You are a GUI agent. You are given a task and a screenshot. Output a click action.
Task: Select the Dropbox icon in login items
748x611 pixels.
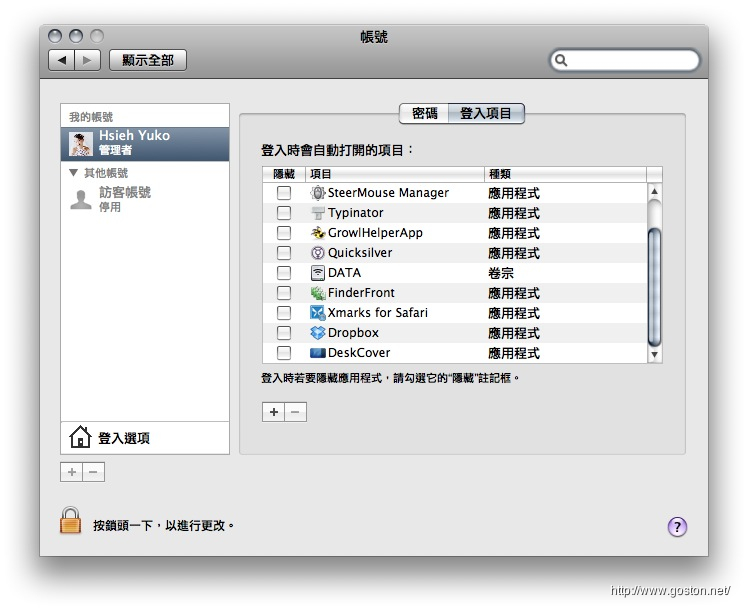pos(318,333)
